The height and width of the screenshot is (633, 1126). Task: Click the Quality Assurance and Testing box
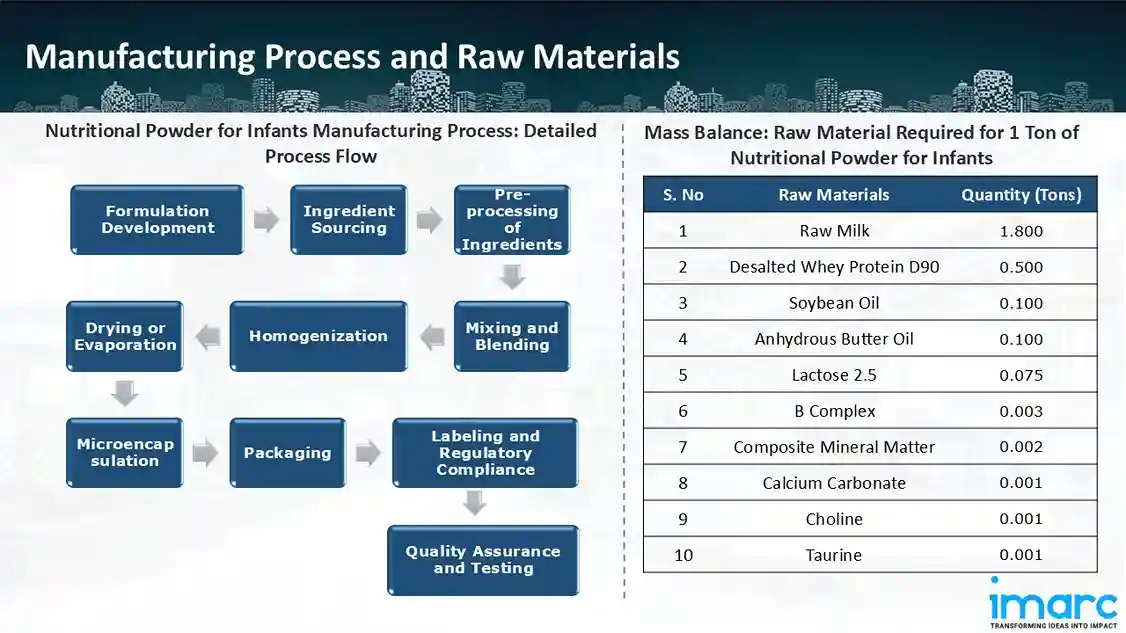[x=483, y=560]
